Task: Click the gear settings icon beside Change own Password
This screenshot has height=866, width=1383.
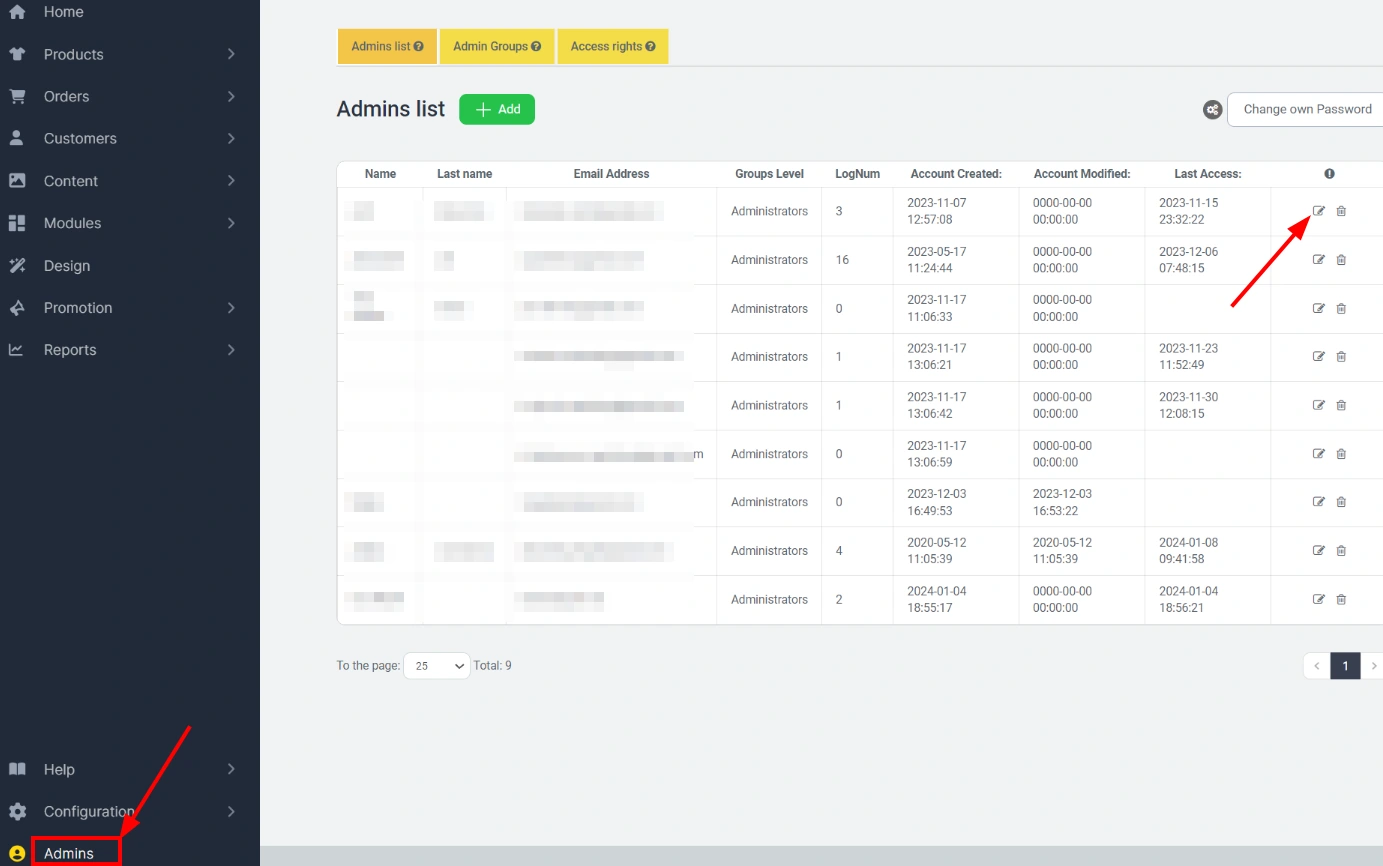Action: (x=1212, y=110)
